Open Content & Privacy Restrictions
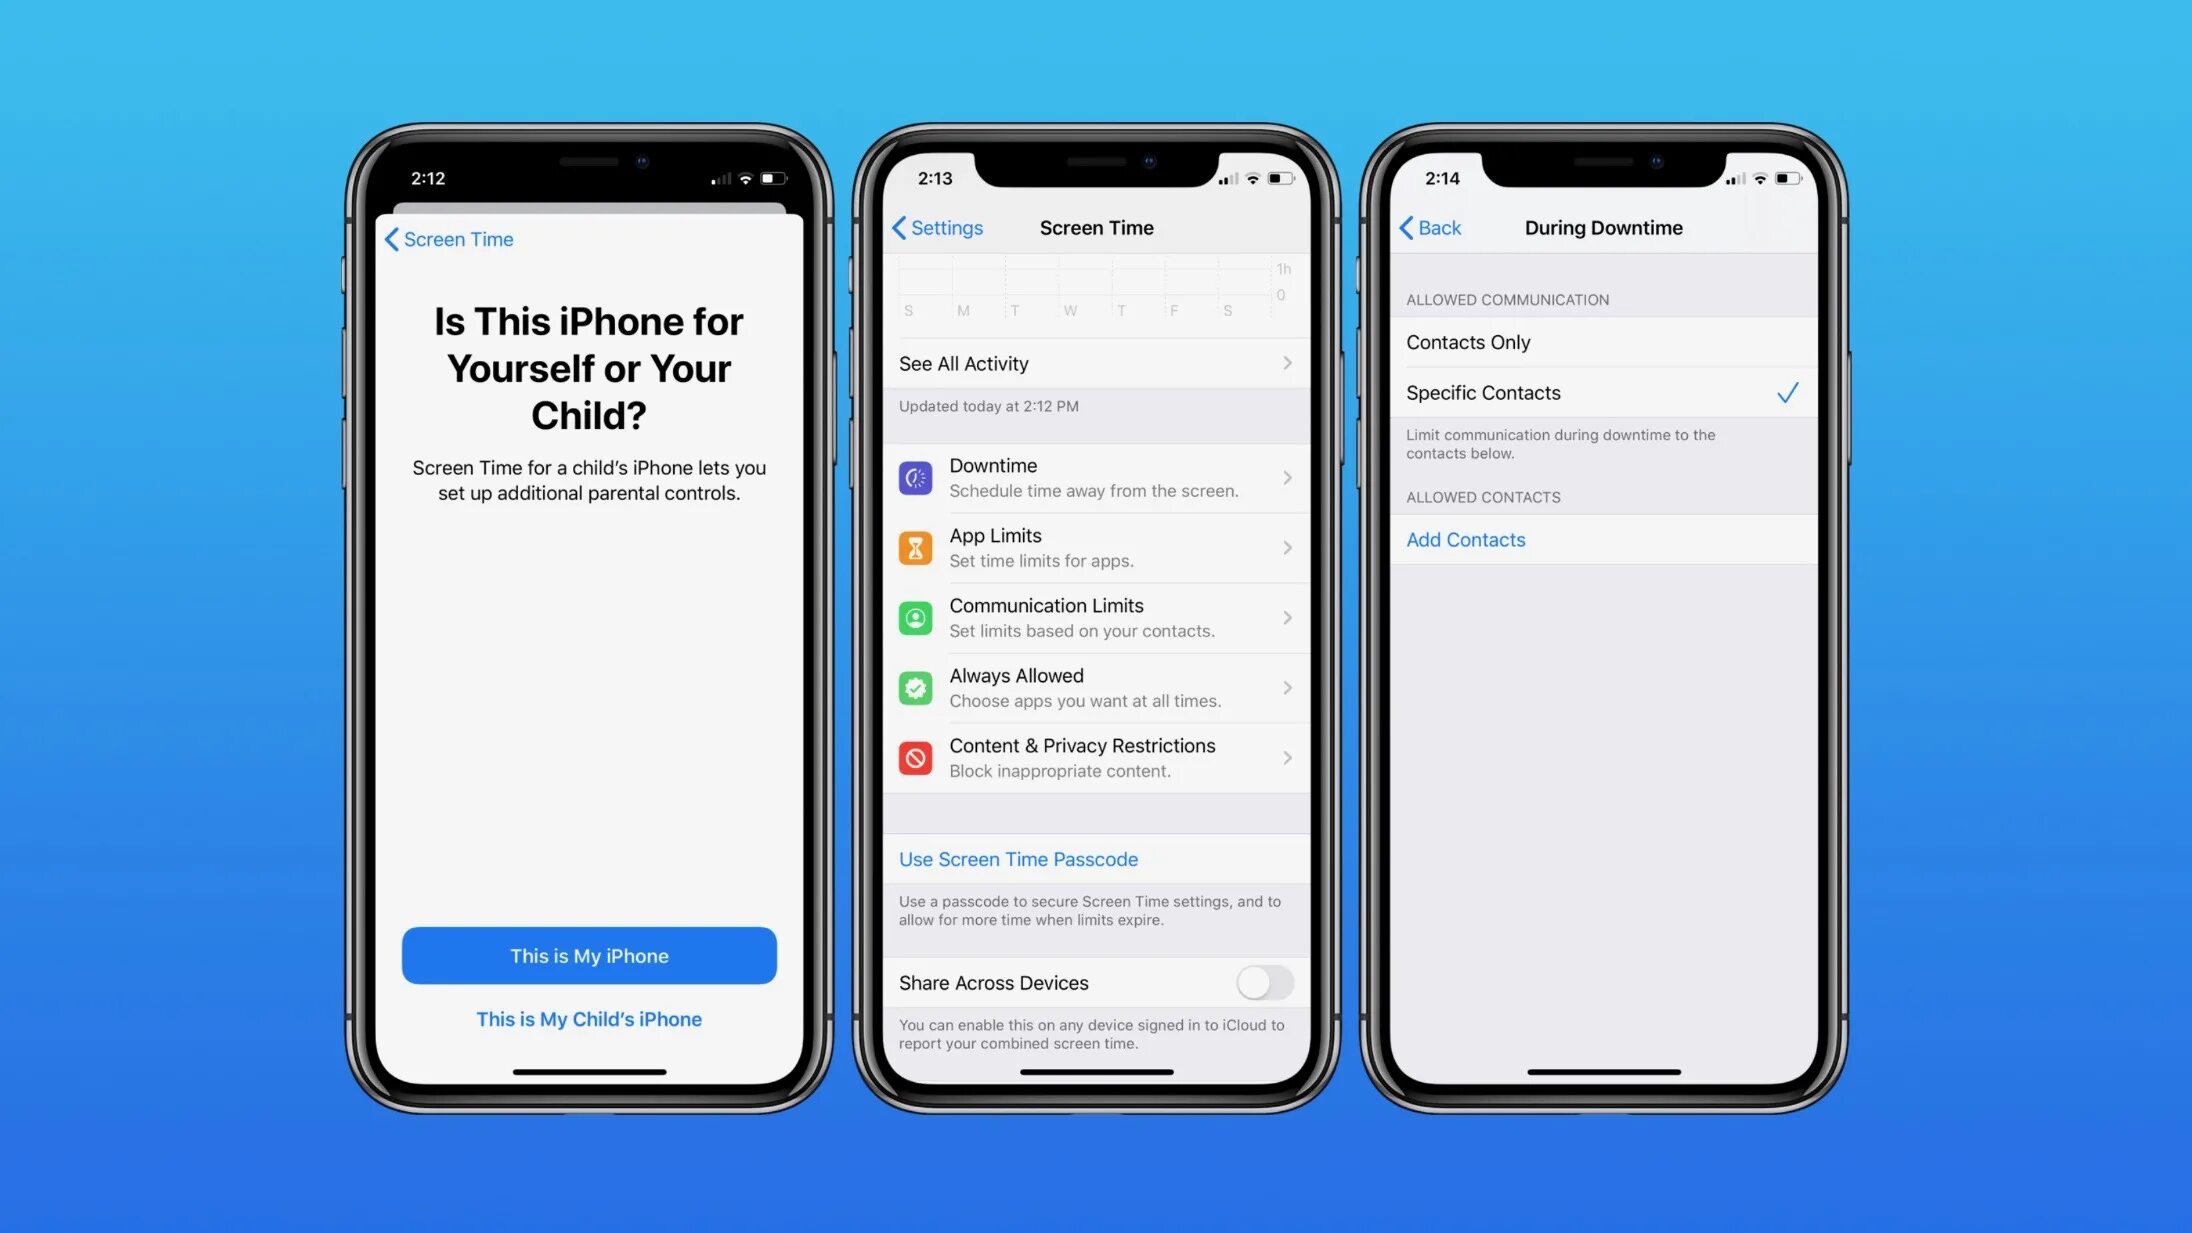The width and height of the screenshot is (2192, 1233). 1096,757
